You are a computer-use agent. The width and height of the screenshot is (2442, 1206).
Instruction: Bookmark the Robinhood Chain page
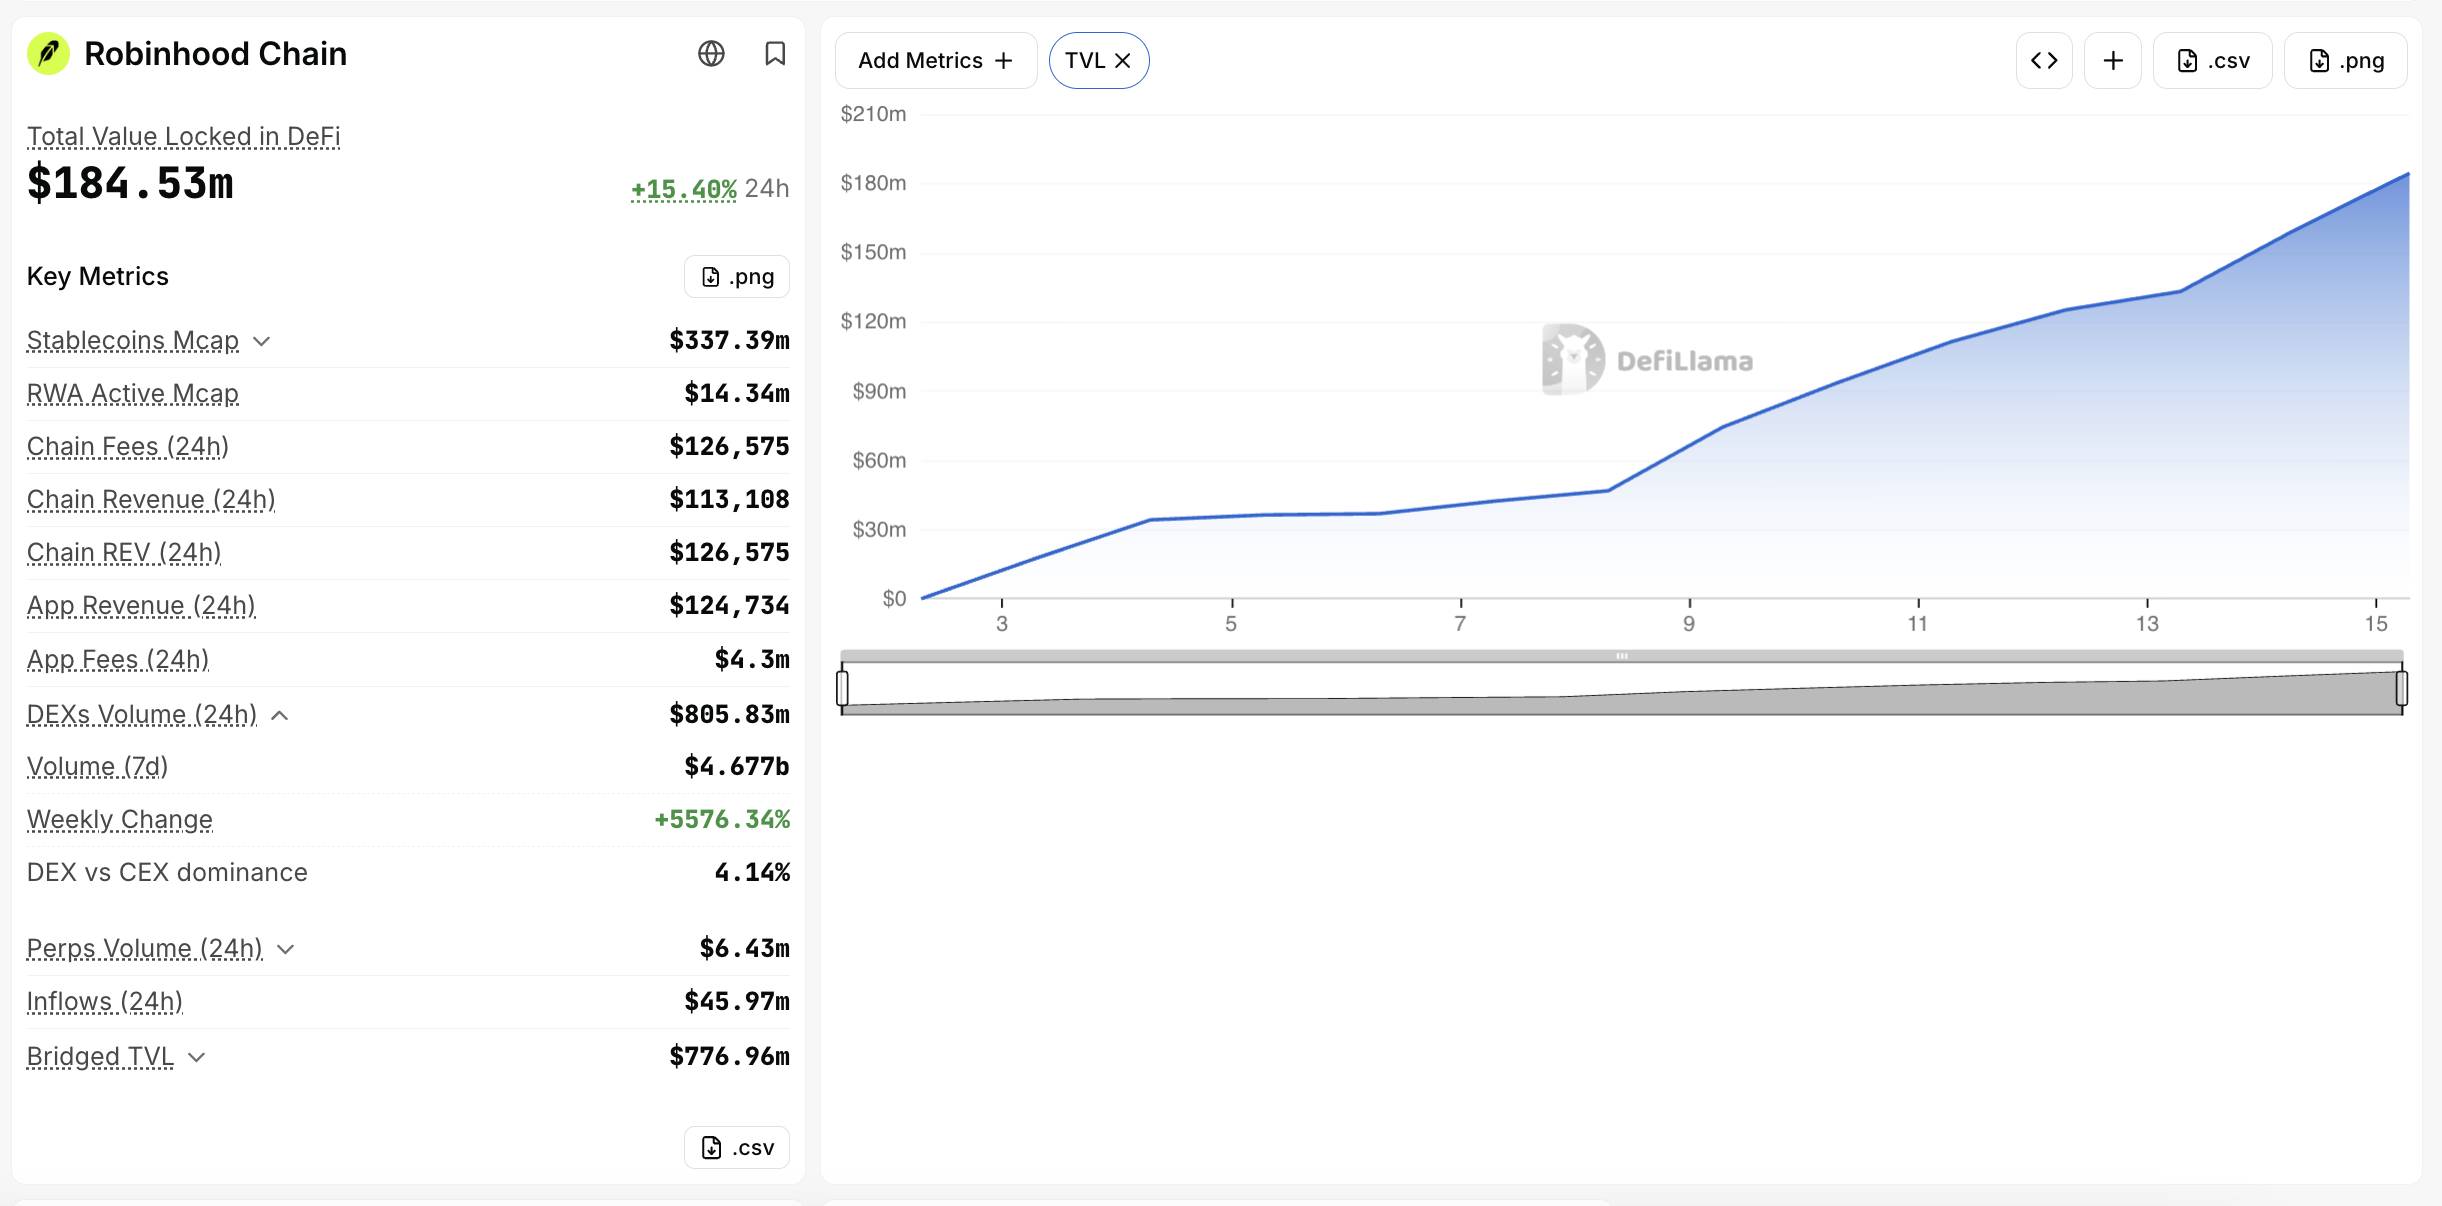coord(775,54)
